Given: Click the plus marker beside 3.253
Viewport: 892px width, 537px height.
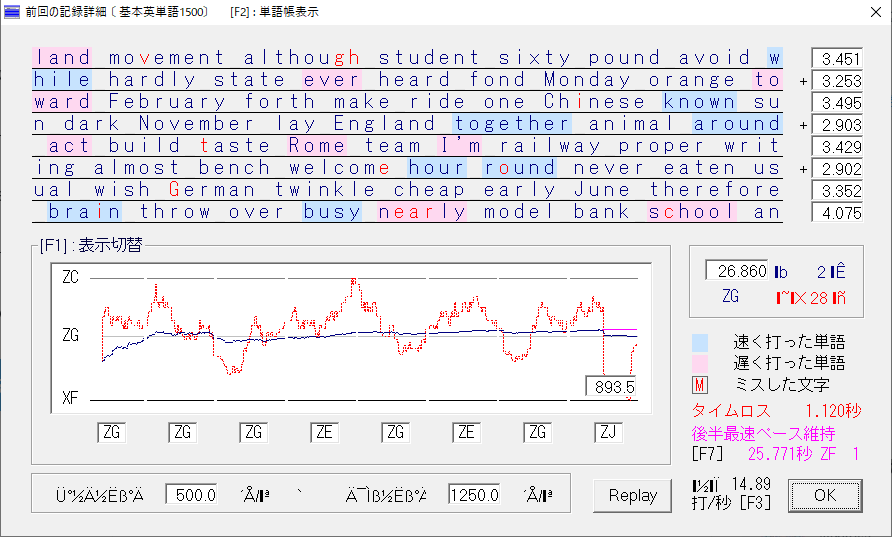Looking at the screenshot, I should tap(803, 81).
